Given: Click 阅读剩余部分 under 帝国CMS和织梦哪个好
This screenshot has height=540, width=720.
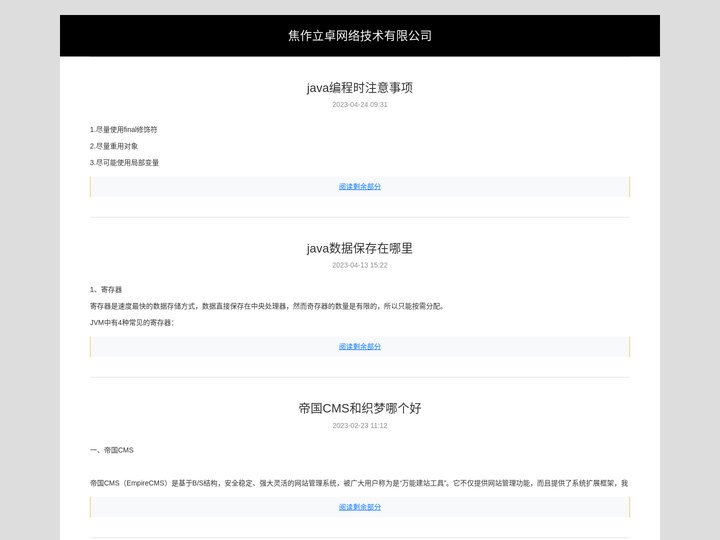Looking at the screenshot, I should (360, 507).
